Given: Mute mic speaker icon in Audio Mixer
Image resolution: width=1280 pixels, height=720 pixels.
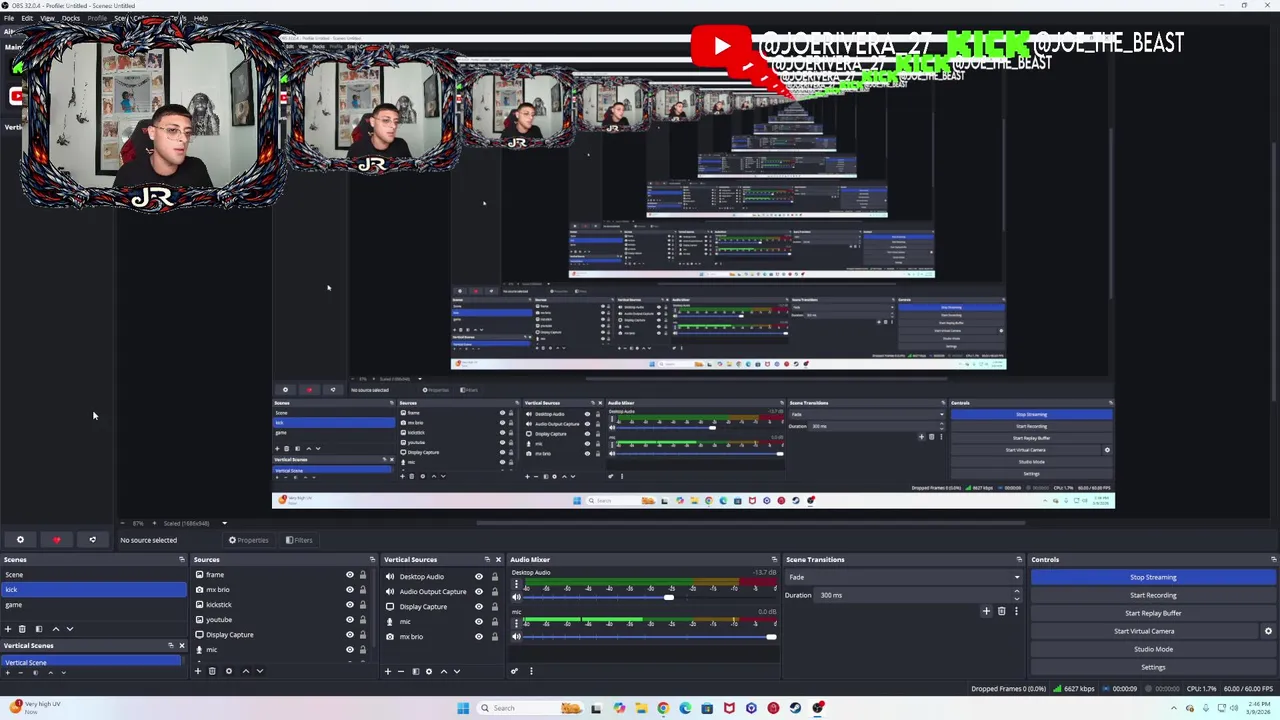Looking at the screenshot, I should coord(517,637).
